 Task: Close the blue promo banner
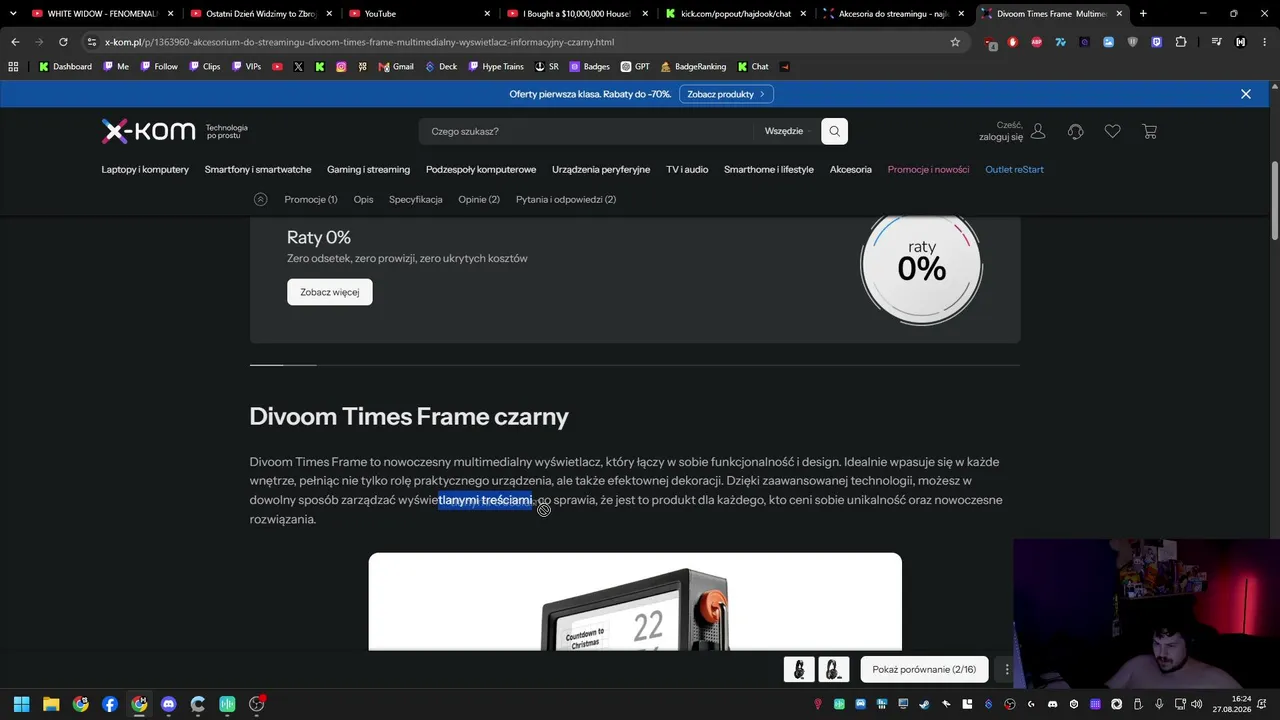click(x=1245, y=94)
